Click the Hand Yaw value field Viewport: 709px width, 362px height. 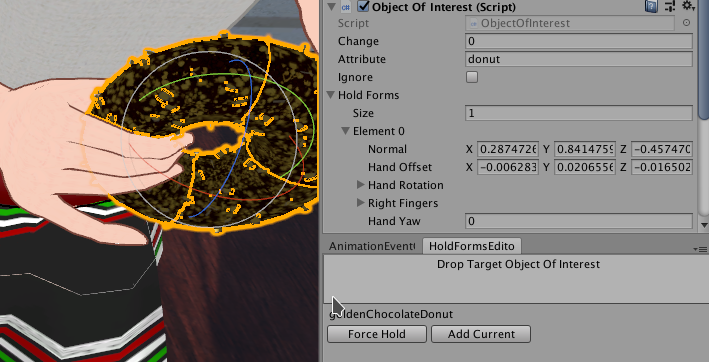click(x=579, y=221)
